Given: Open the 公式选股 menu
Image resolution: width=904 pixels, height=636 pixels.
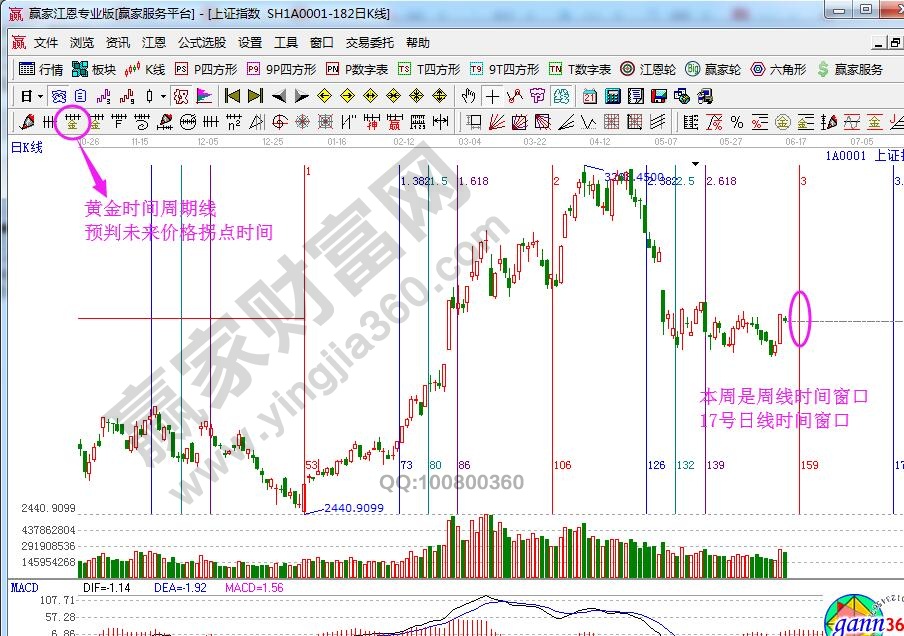Looking at the screenshot, I should coord(202,43).
